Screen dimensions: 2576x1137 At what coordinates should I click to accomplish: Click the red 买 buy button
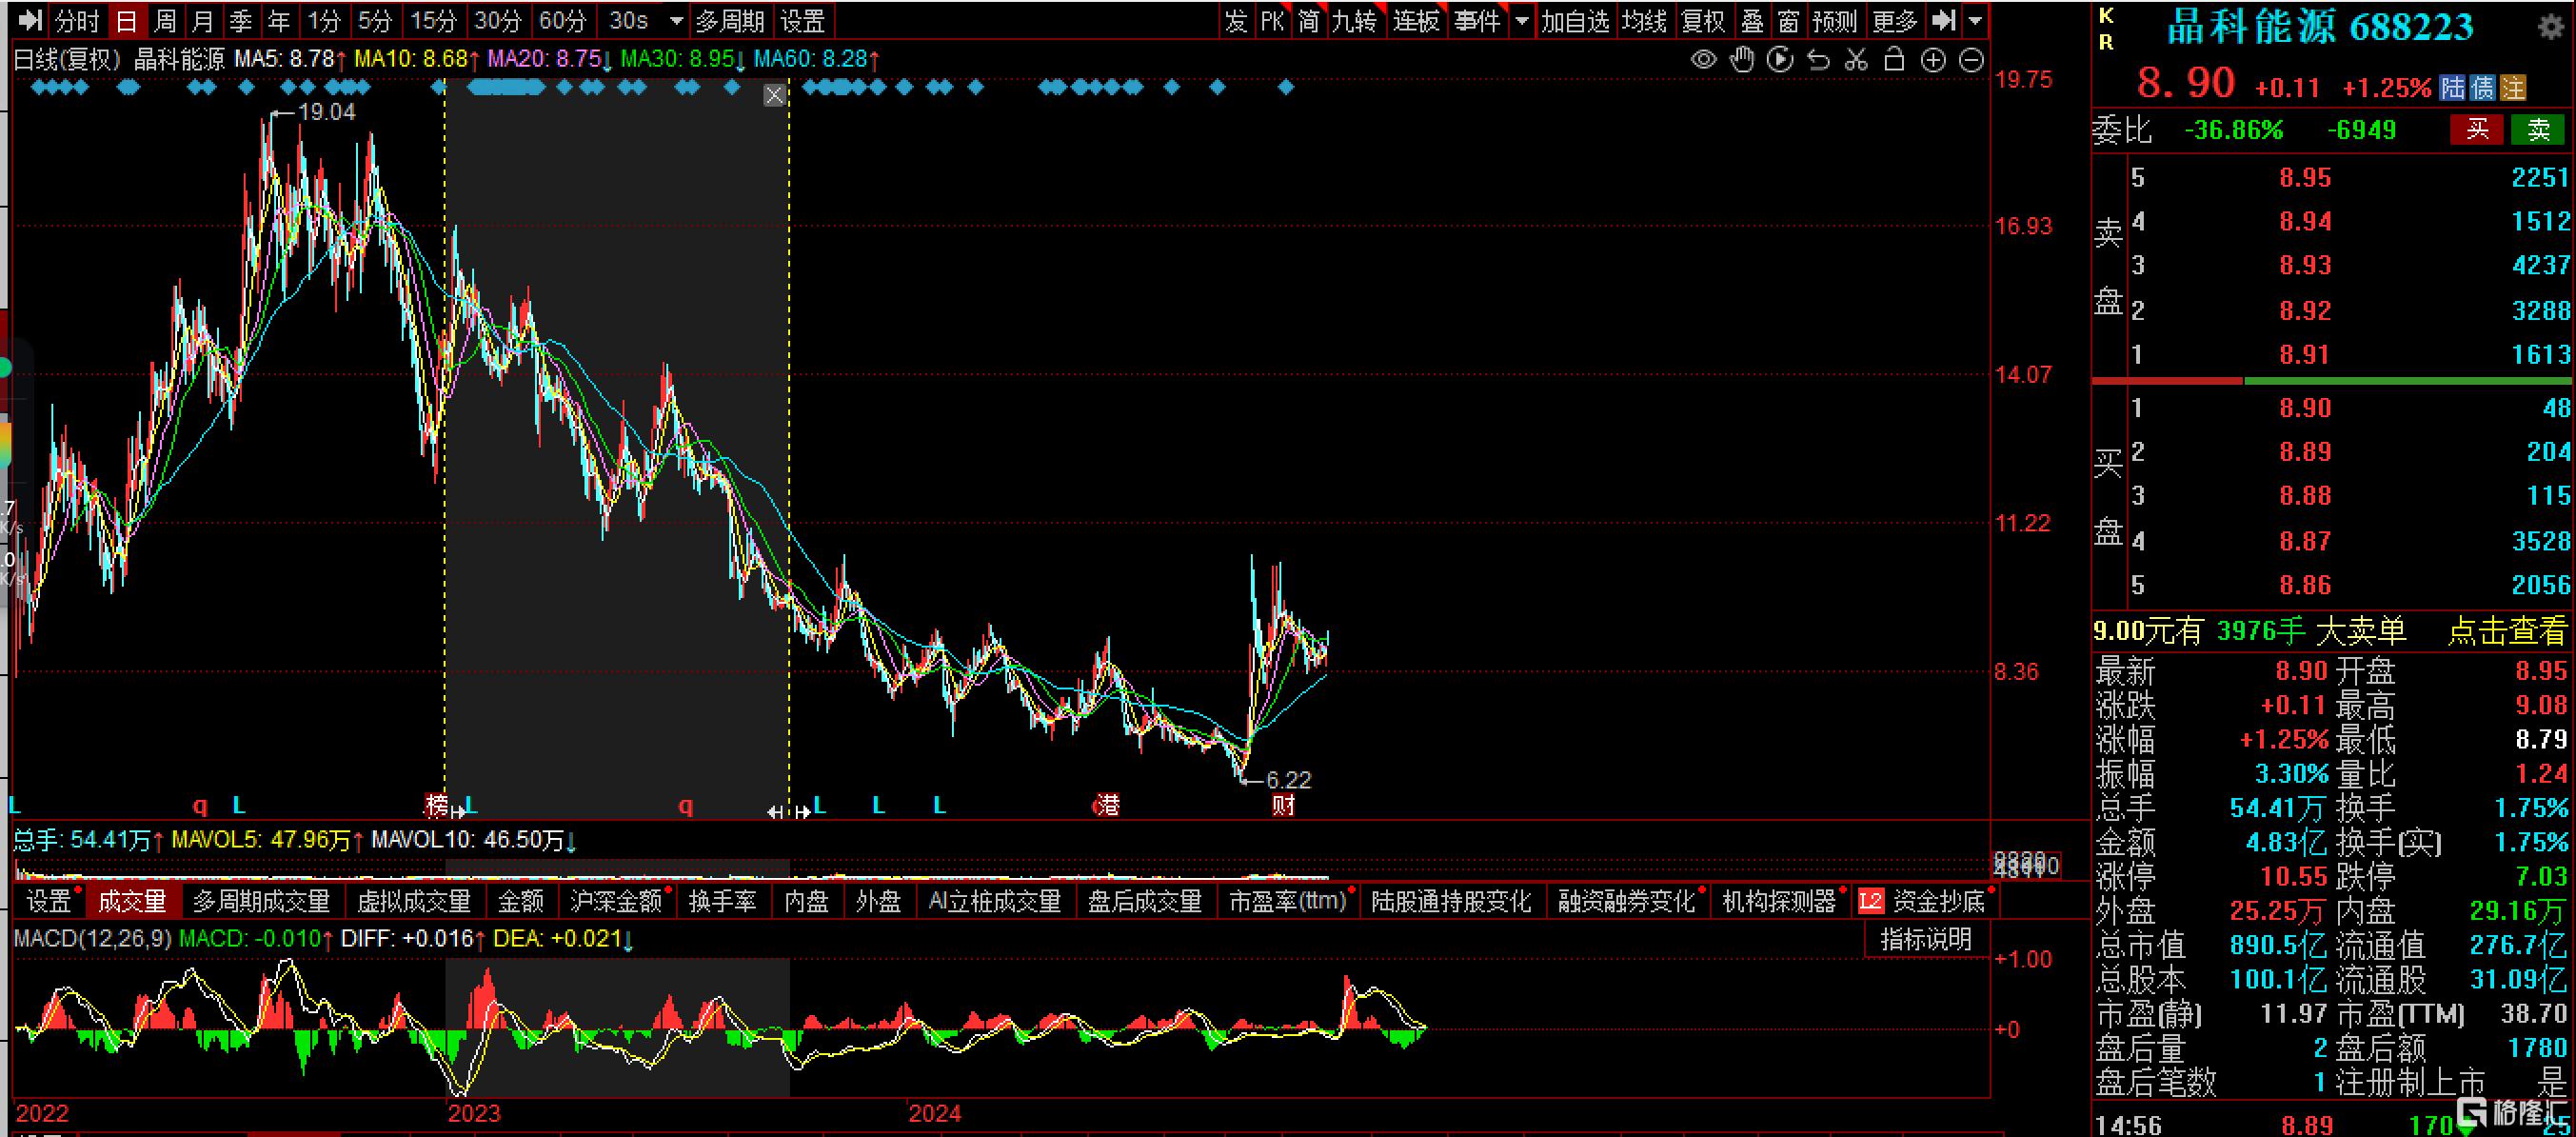[x=2476, y=129]
